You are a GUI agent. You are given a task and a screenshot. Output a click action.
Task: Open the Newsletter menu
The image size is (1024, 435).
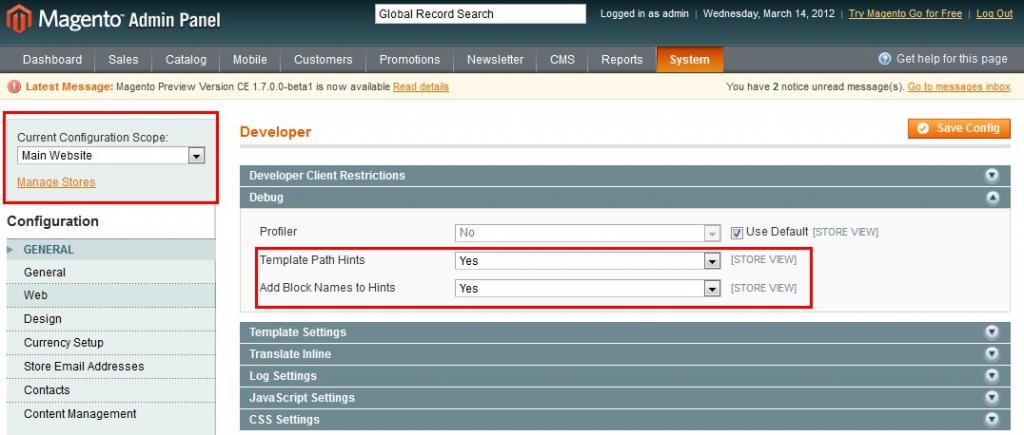tap(495, 59)
